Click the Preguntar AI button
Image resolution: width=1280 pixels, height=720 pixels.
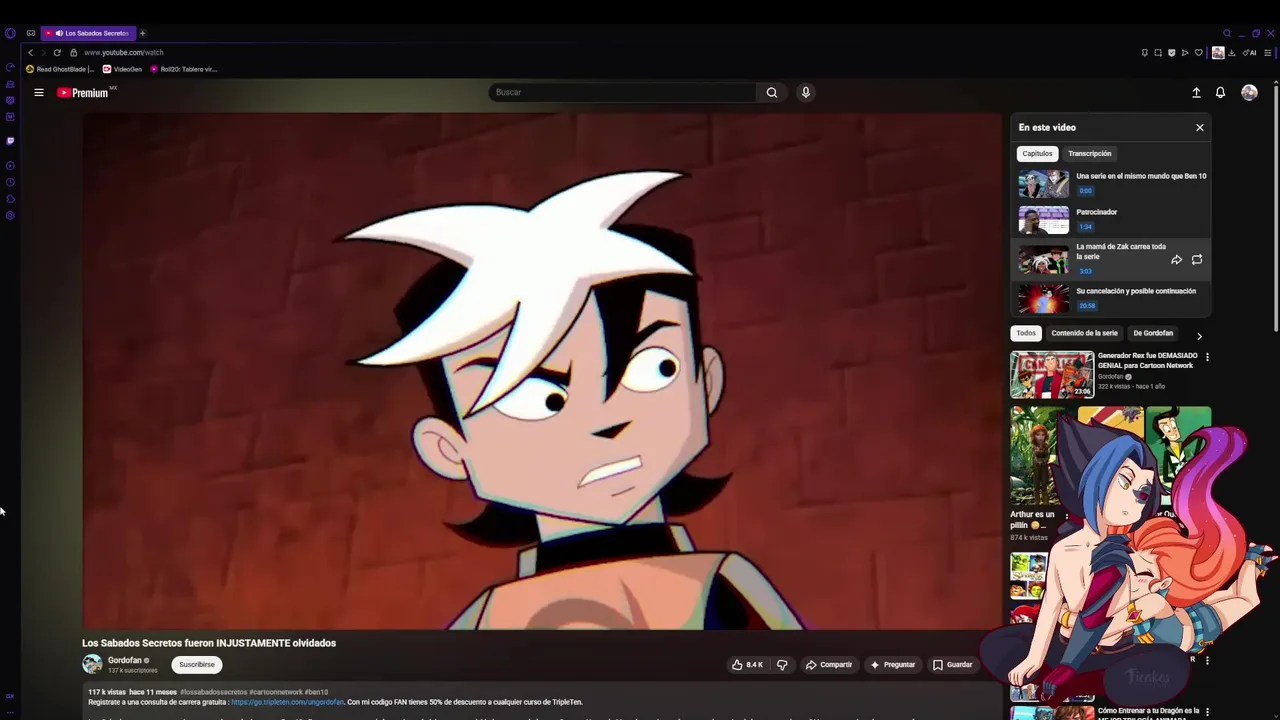coord(893,664)
